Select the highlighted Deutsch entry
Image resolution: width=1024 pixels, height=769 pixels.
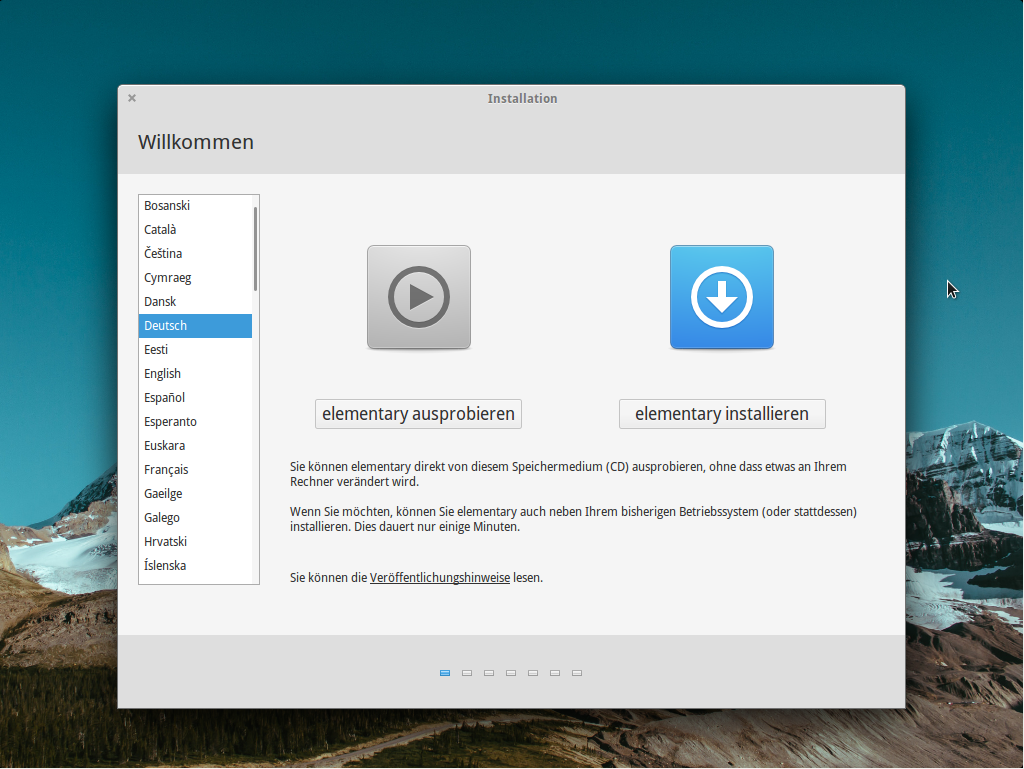[x=166, y=326]
